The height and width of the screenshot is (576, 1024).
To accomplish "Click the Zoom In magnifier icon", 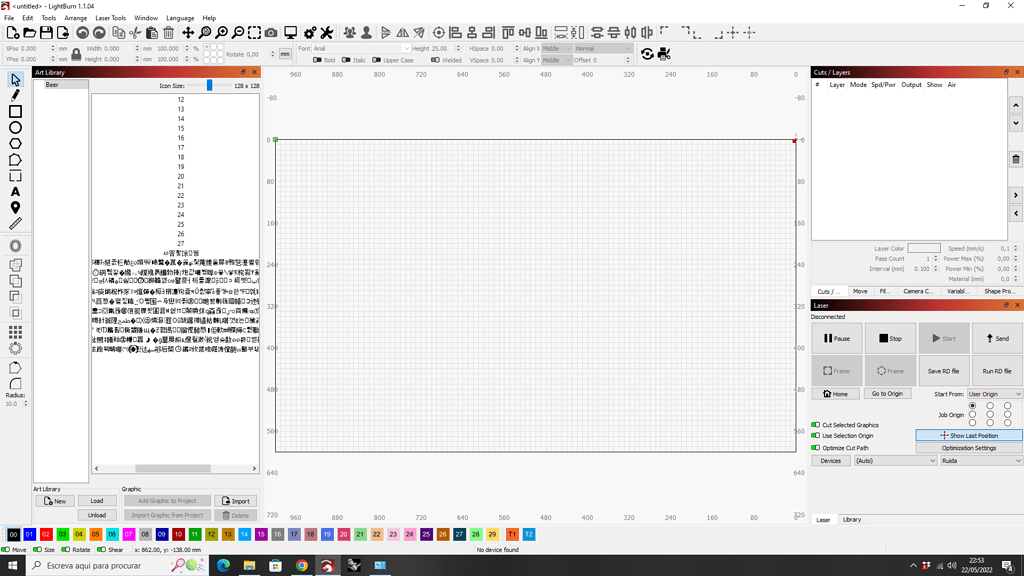I will pyautogui.click(x=222, y=33).
